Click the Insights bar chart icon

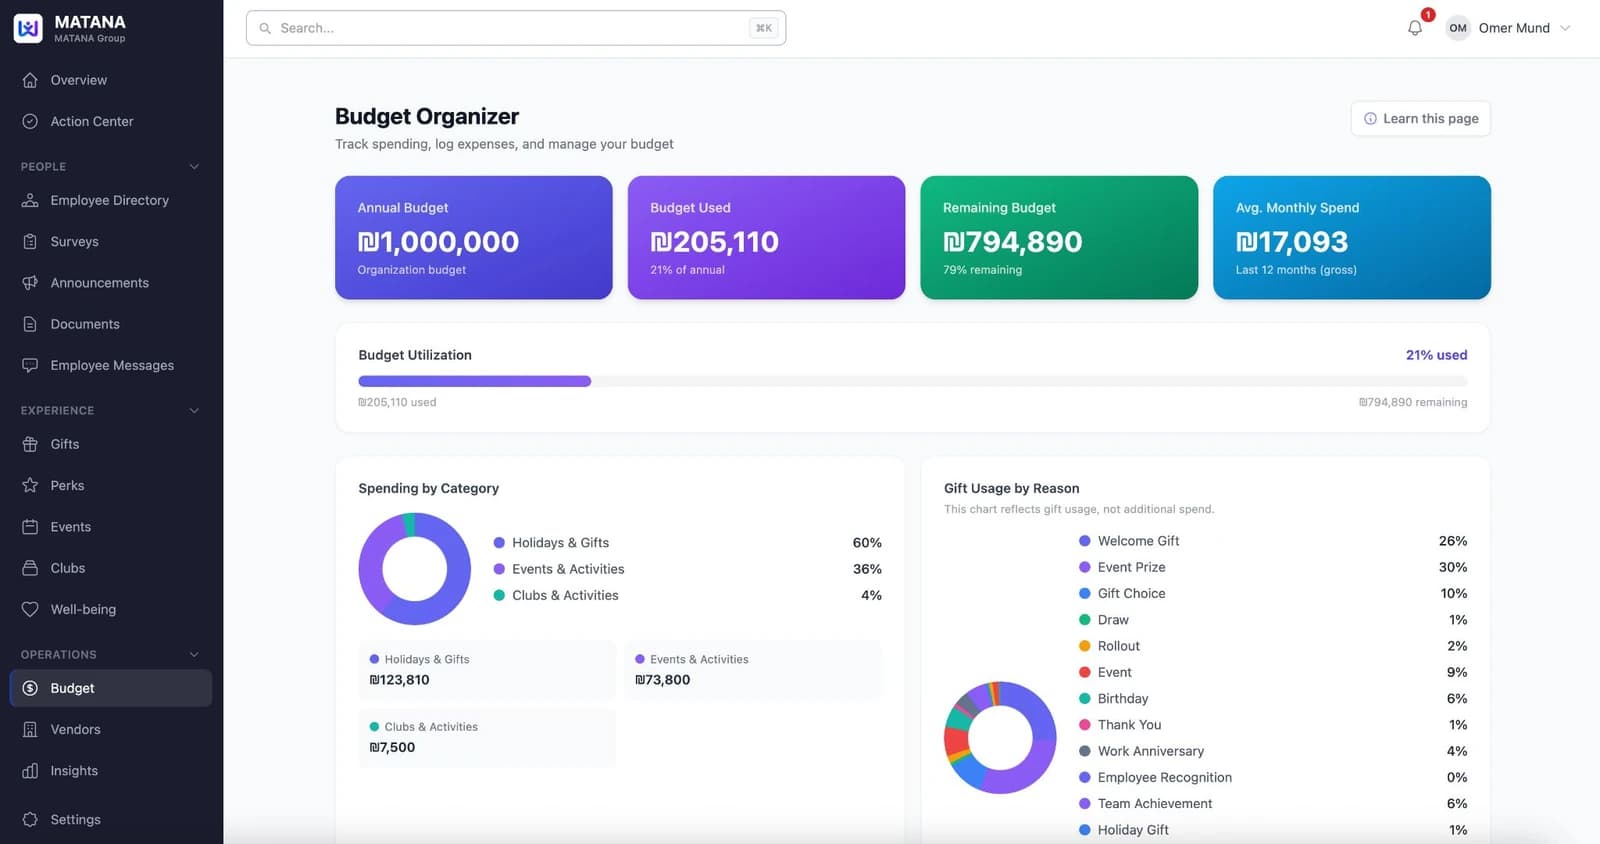[x=30, y=771]
